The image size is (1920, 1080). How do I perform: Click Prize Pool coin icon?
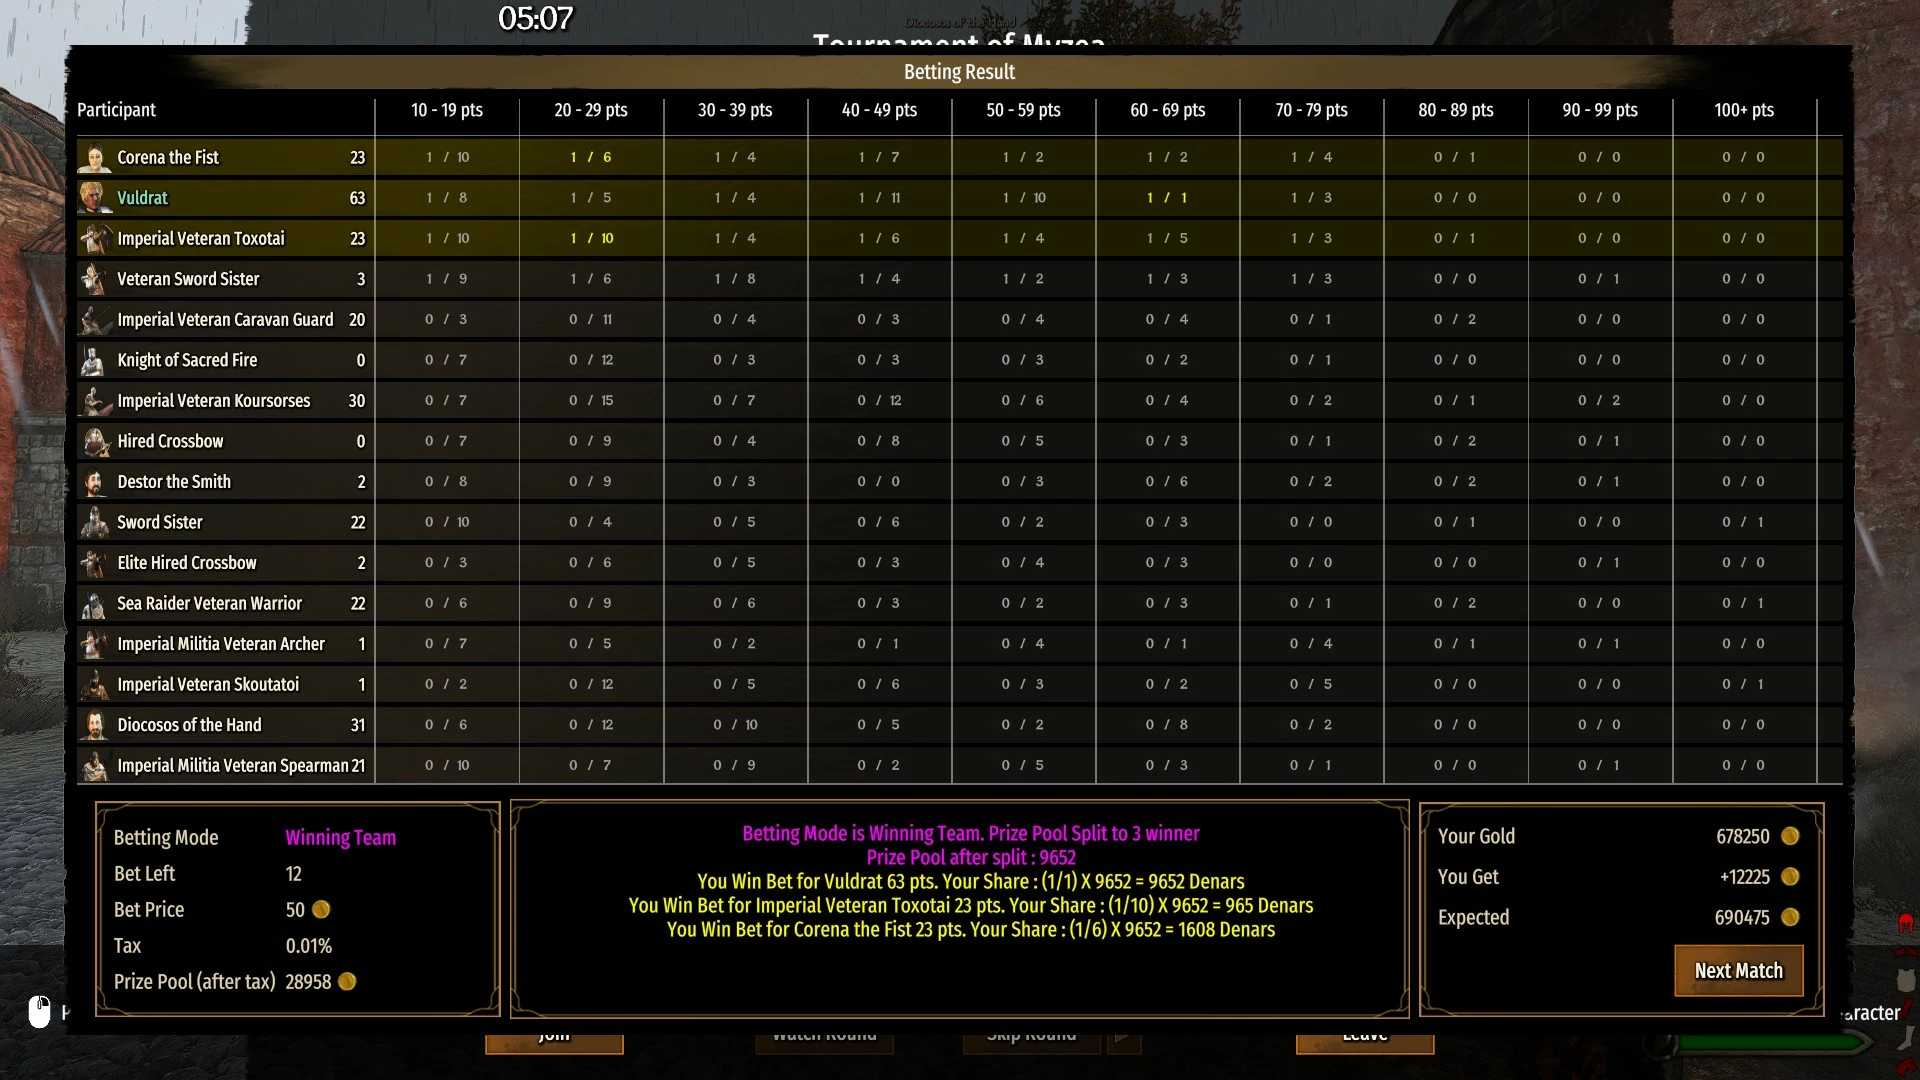click(347, 982)
